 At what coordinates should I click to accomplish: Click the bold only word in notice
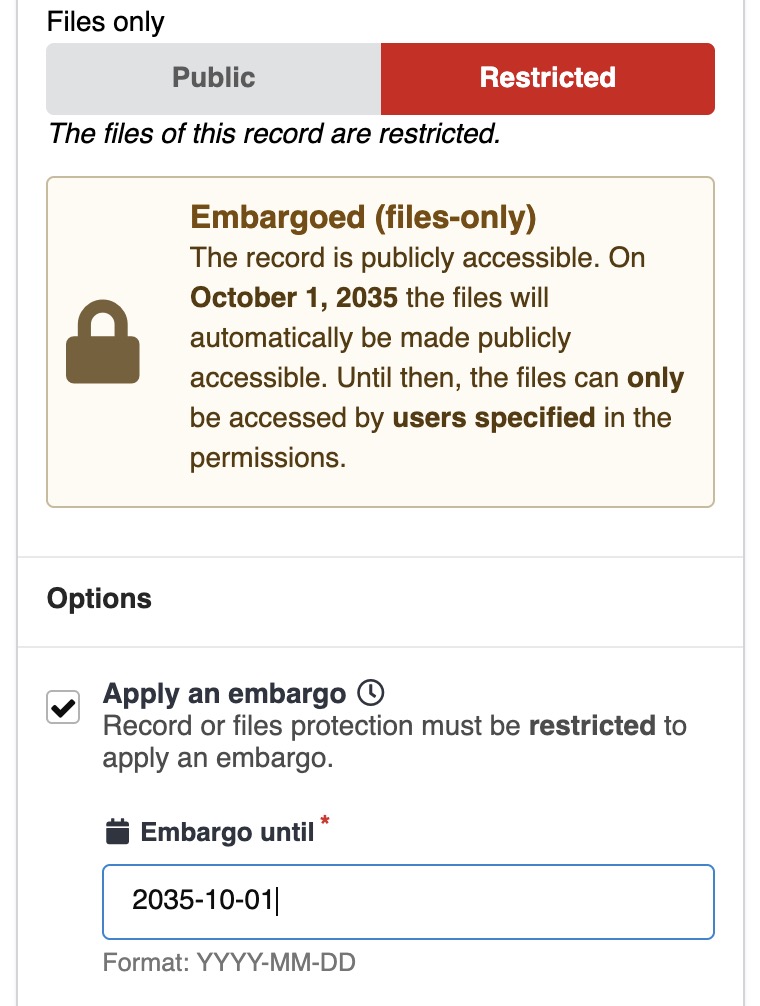[655, 378]
